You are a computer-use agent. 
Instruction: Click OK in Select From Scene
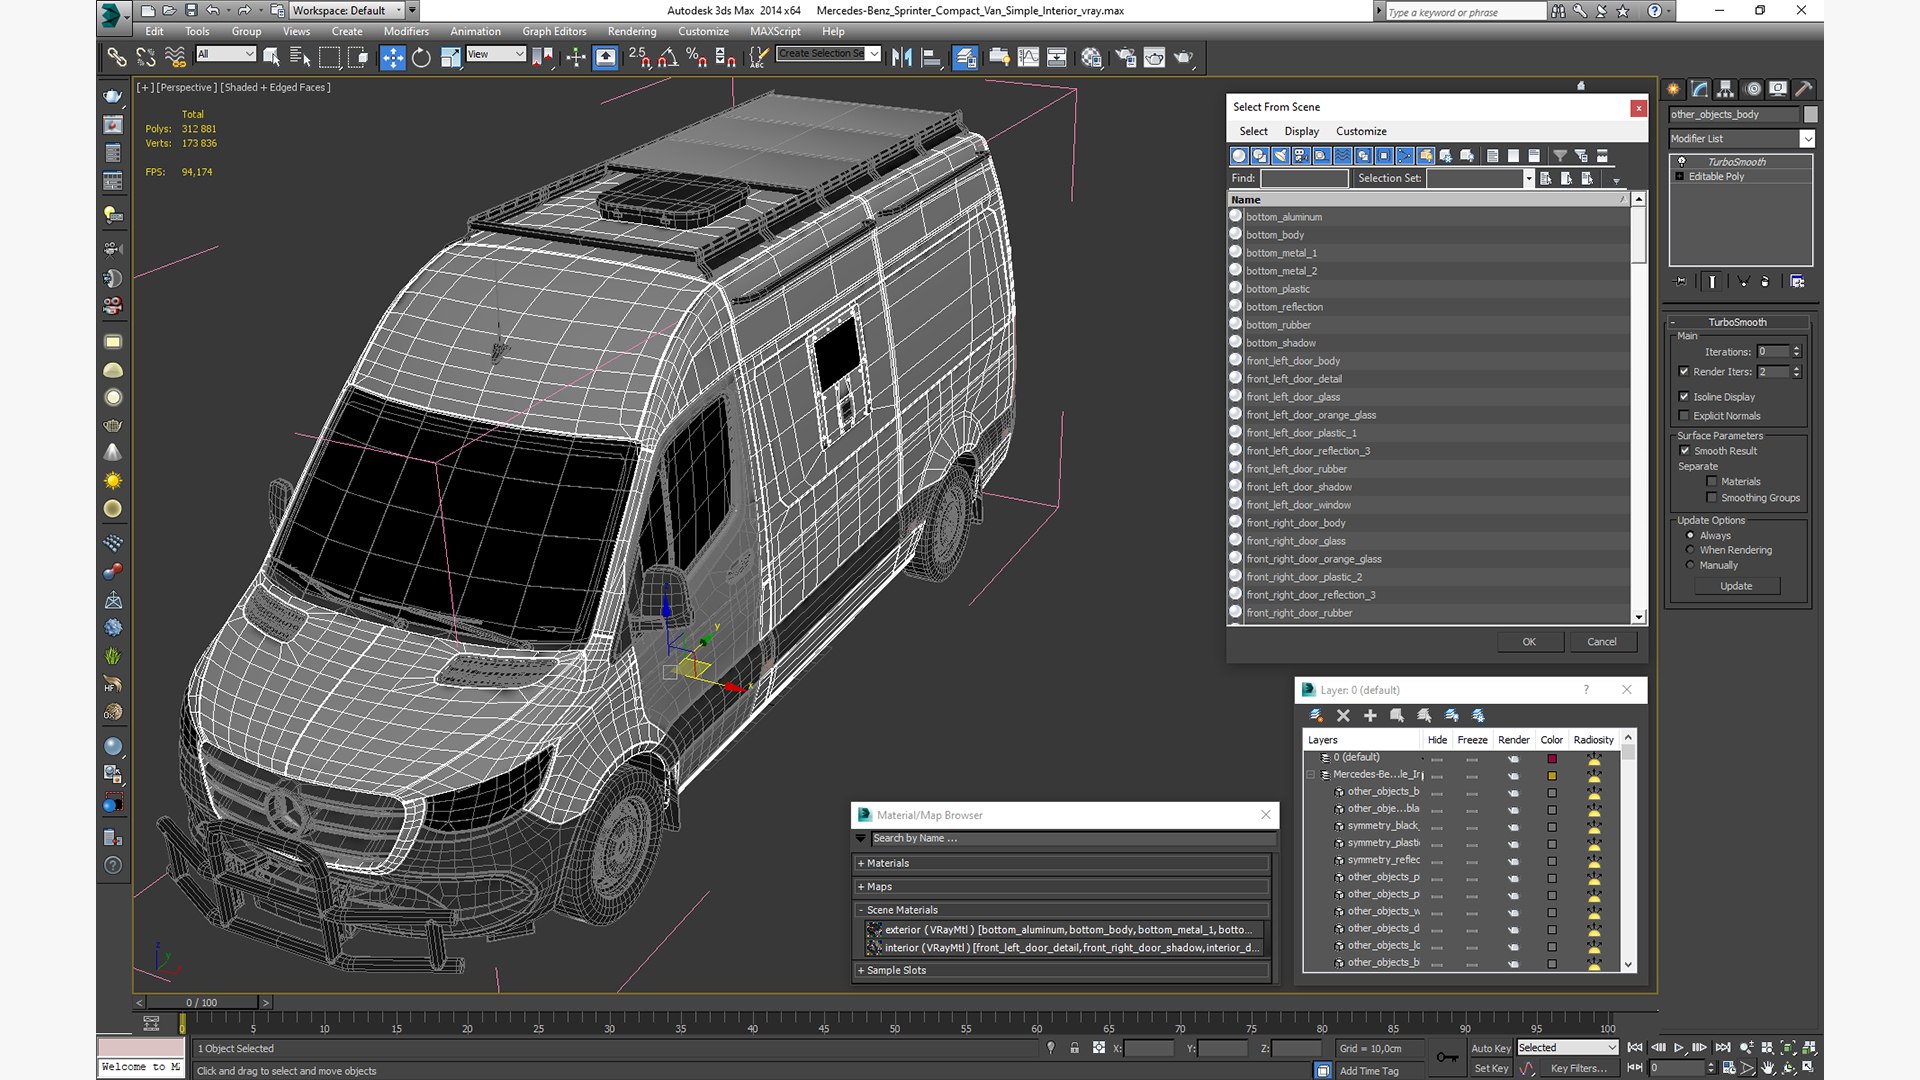(x=1529, y=642)
